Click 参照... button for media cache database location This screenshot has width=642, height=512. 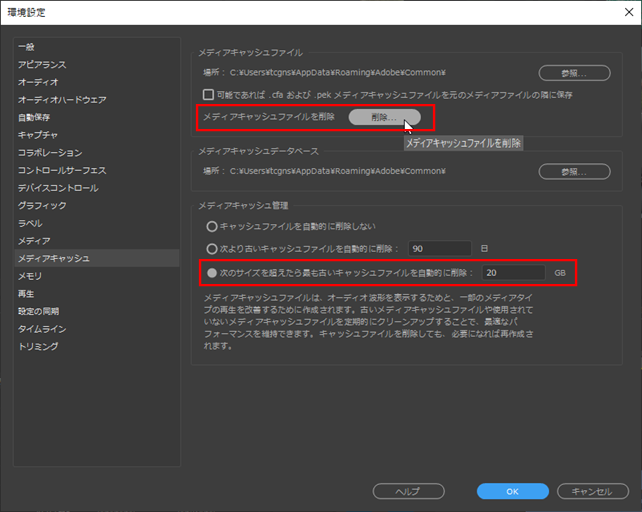[x=574, y=172]
